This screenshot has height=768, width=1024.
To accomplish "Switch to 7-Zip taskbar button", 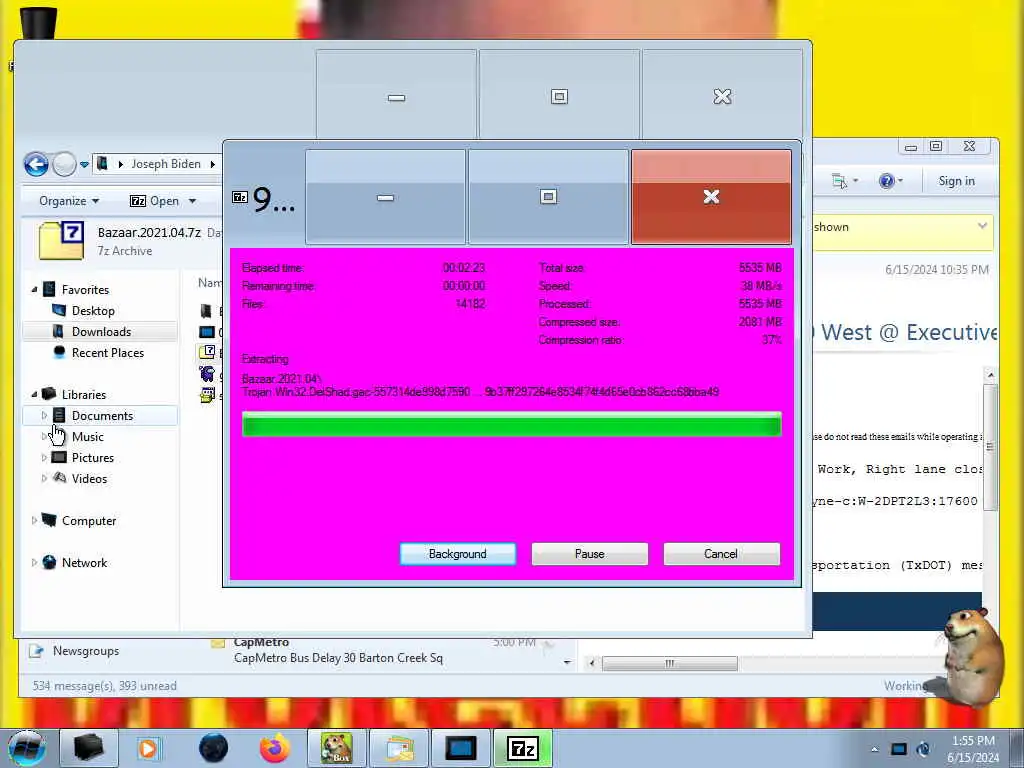I will tap(522, 748).
